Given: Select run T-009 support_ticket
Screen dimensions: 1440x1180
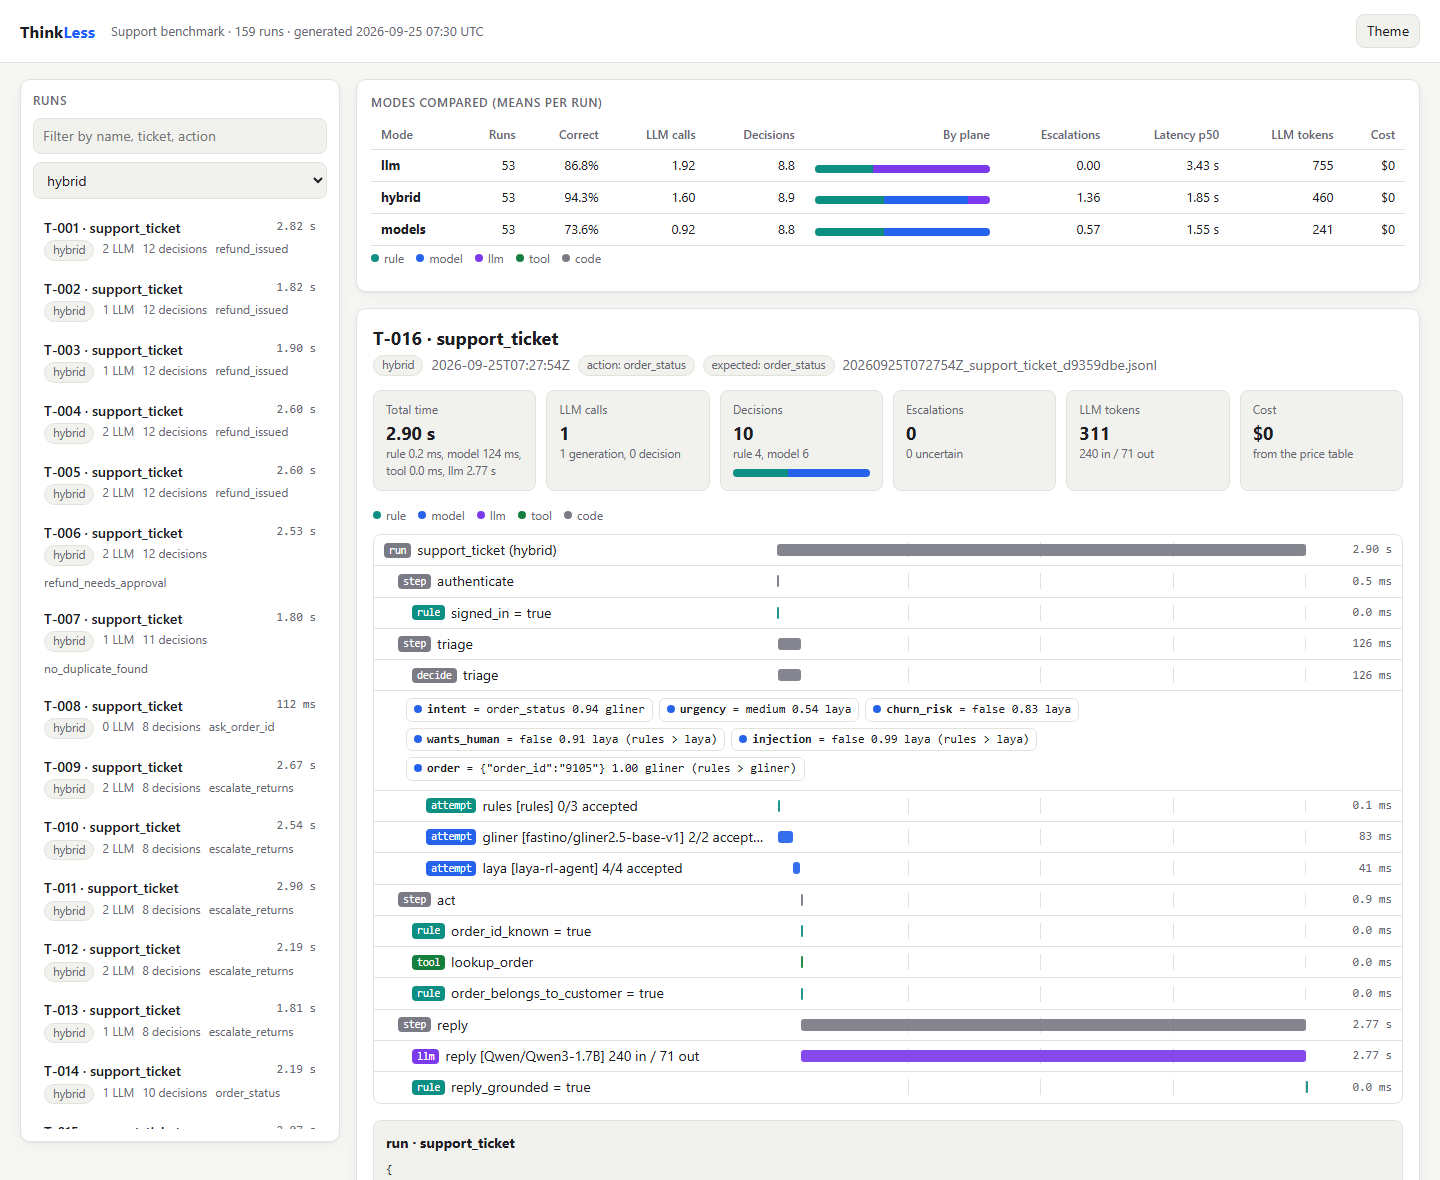Looking at the screenshot, I should tap(180, 777).
